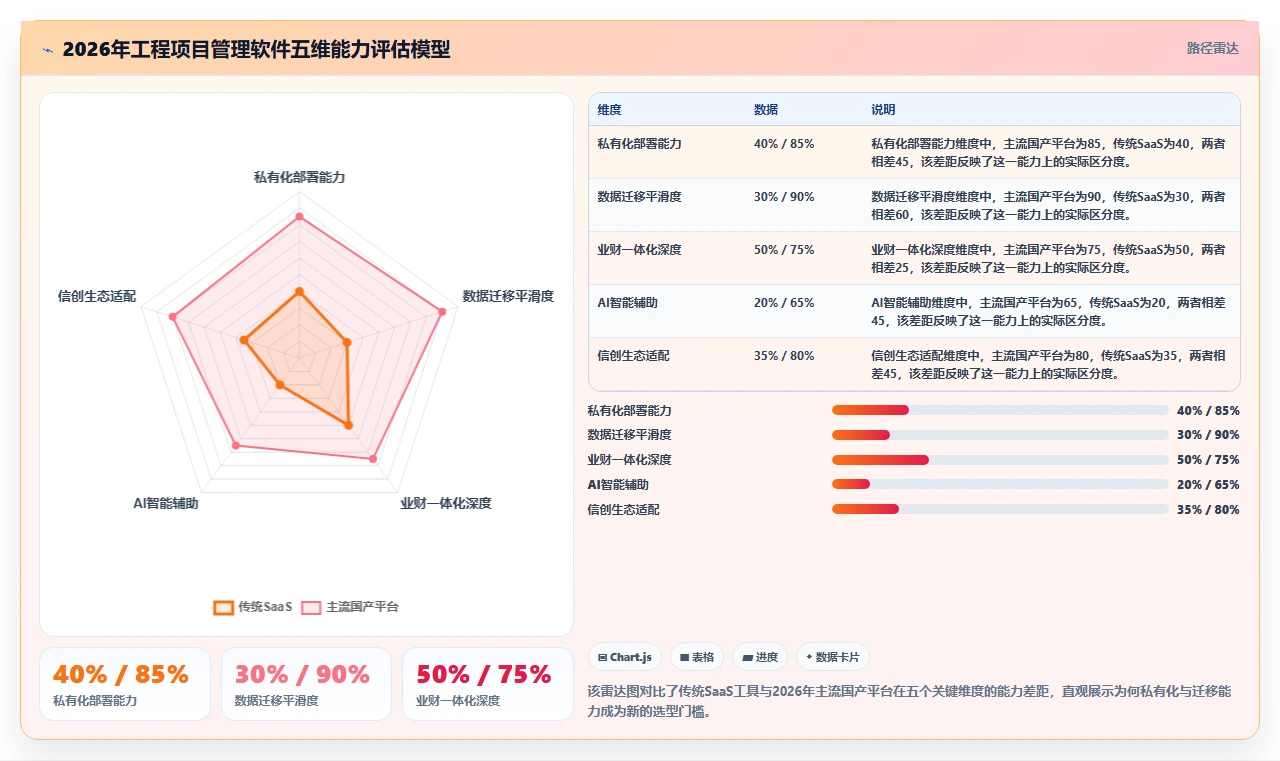Click radar axis label 私有化部署能力

(x=299, y=177)
